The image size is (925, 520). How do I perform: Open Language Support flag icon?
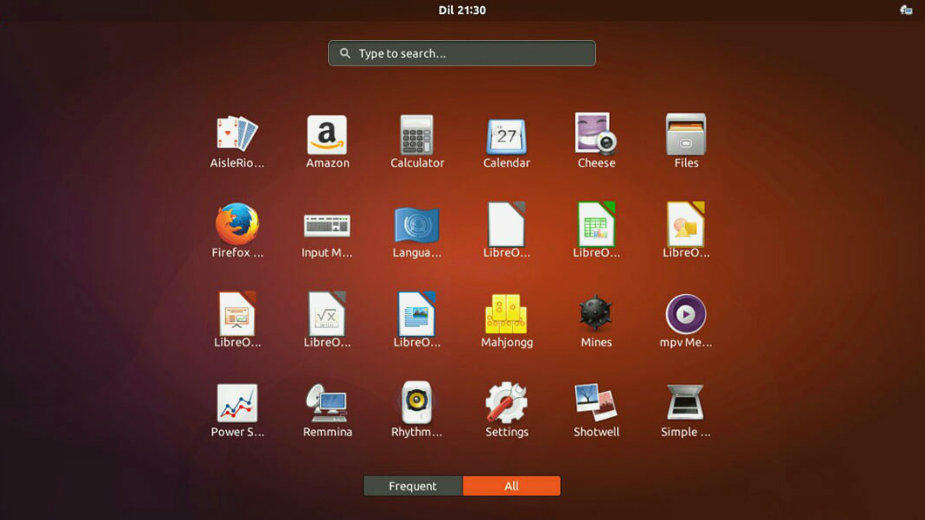(416, 225)
